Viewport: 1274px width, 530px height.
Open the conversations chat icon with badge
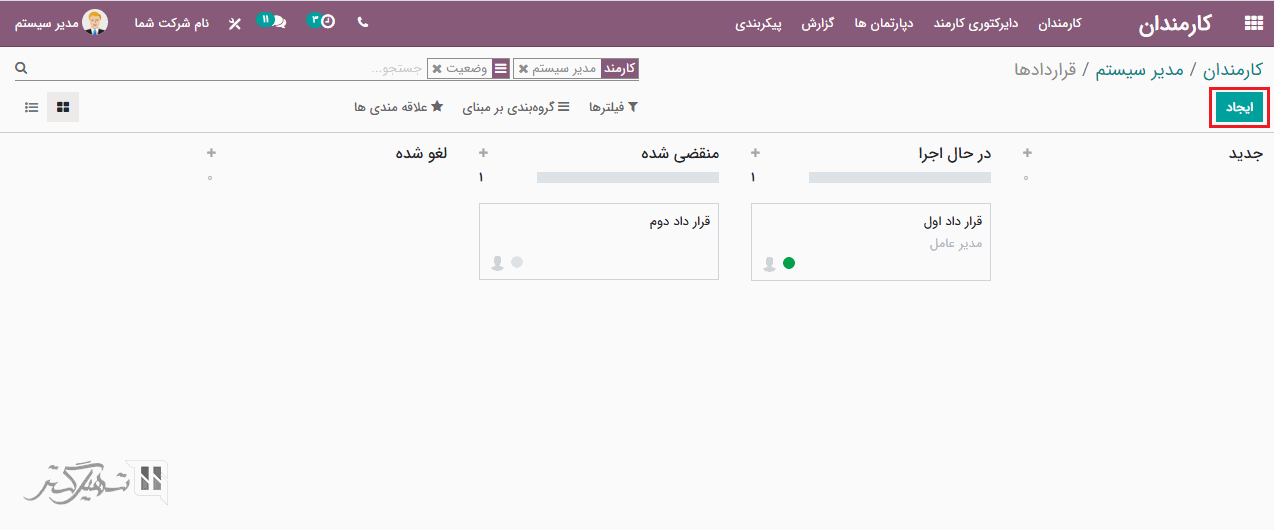pos(277,22)
